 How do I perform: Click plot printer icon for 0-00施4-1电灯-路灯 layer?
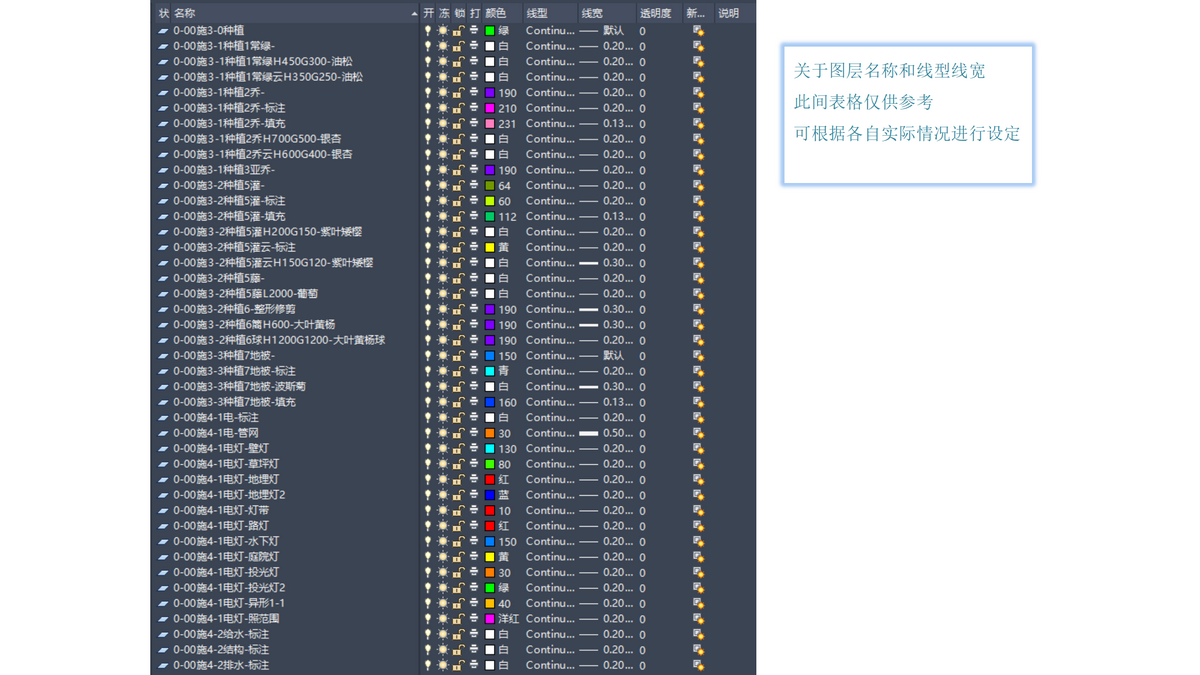click(x=474, y=526)
